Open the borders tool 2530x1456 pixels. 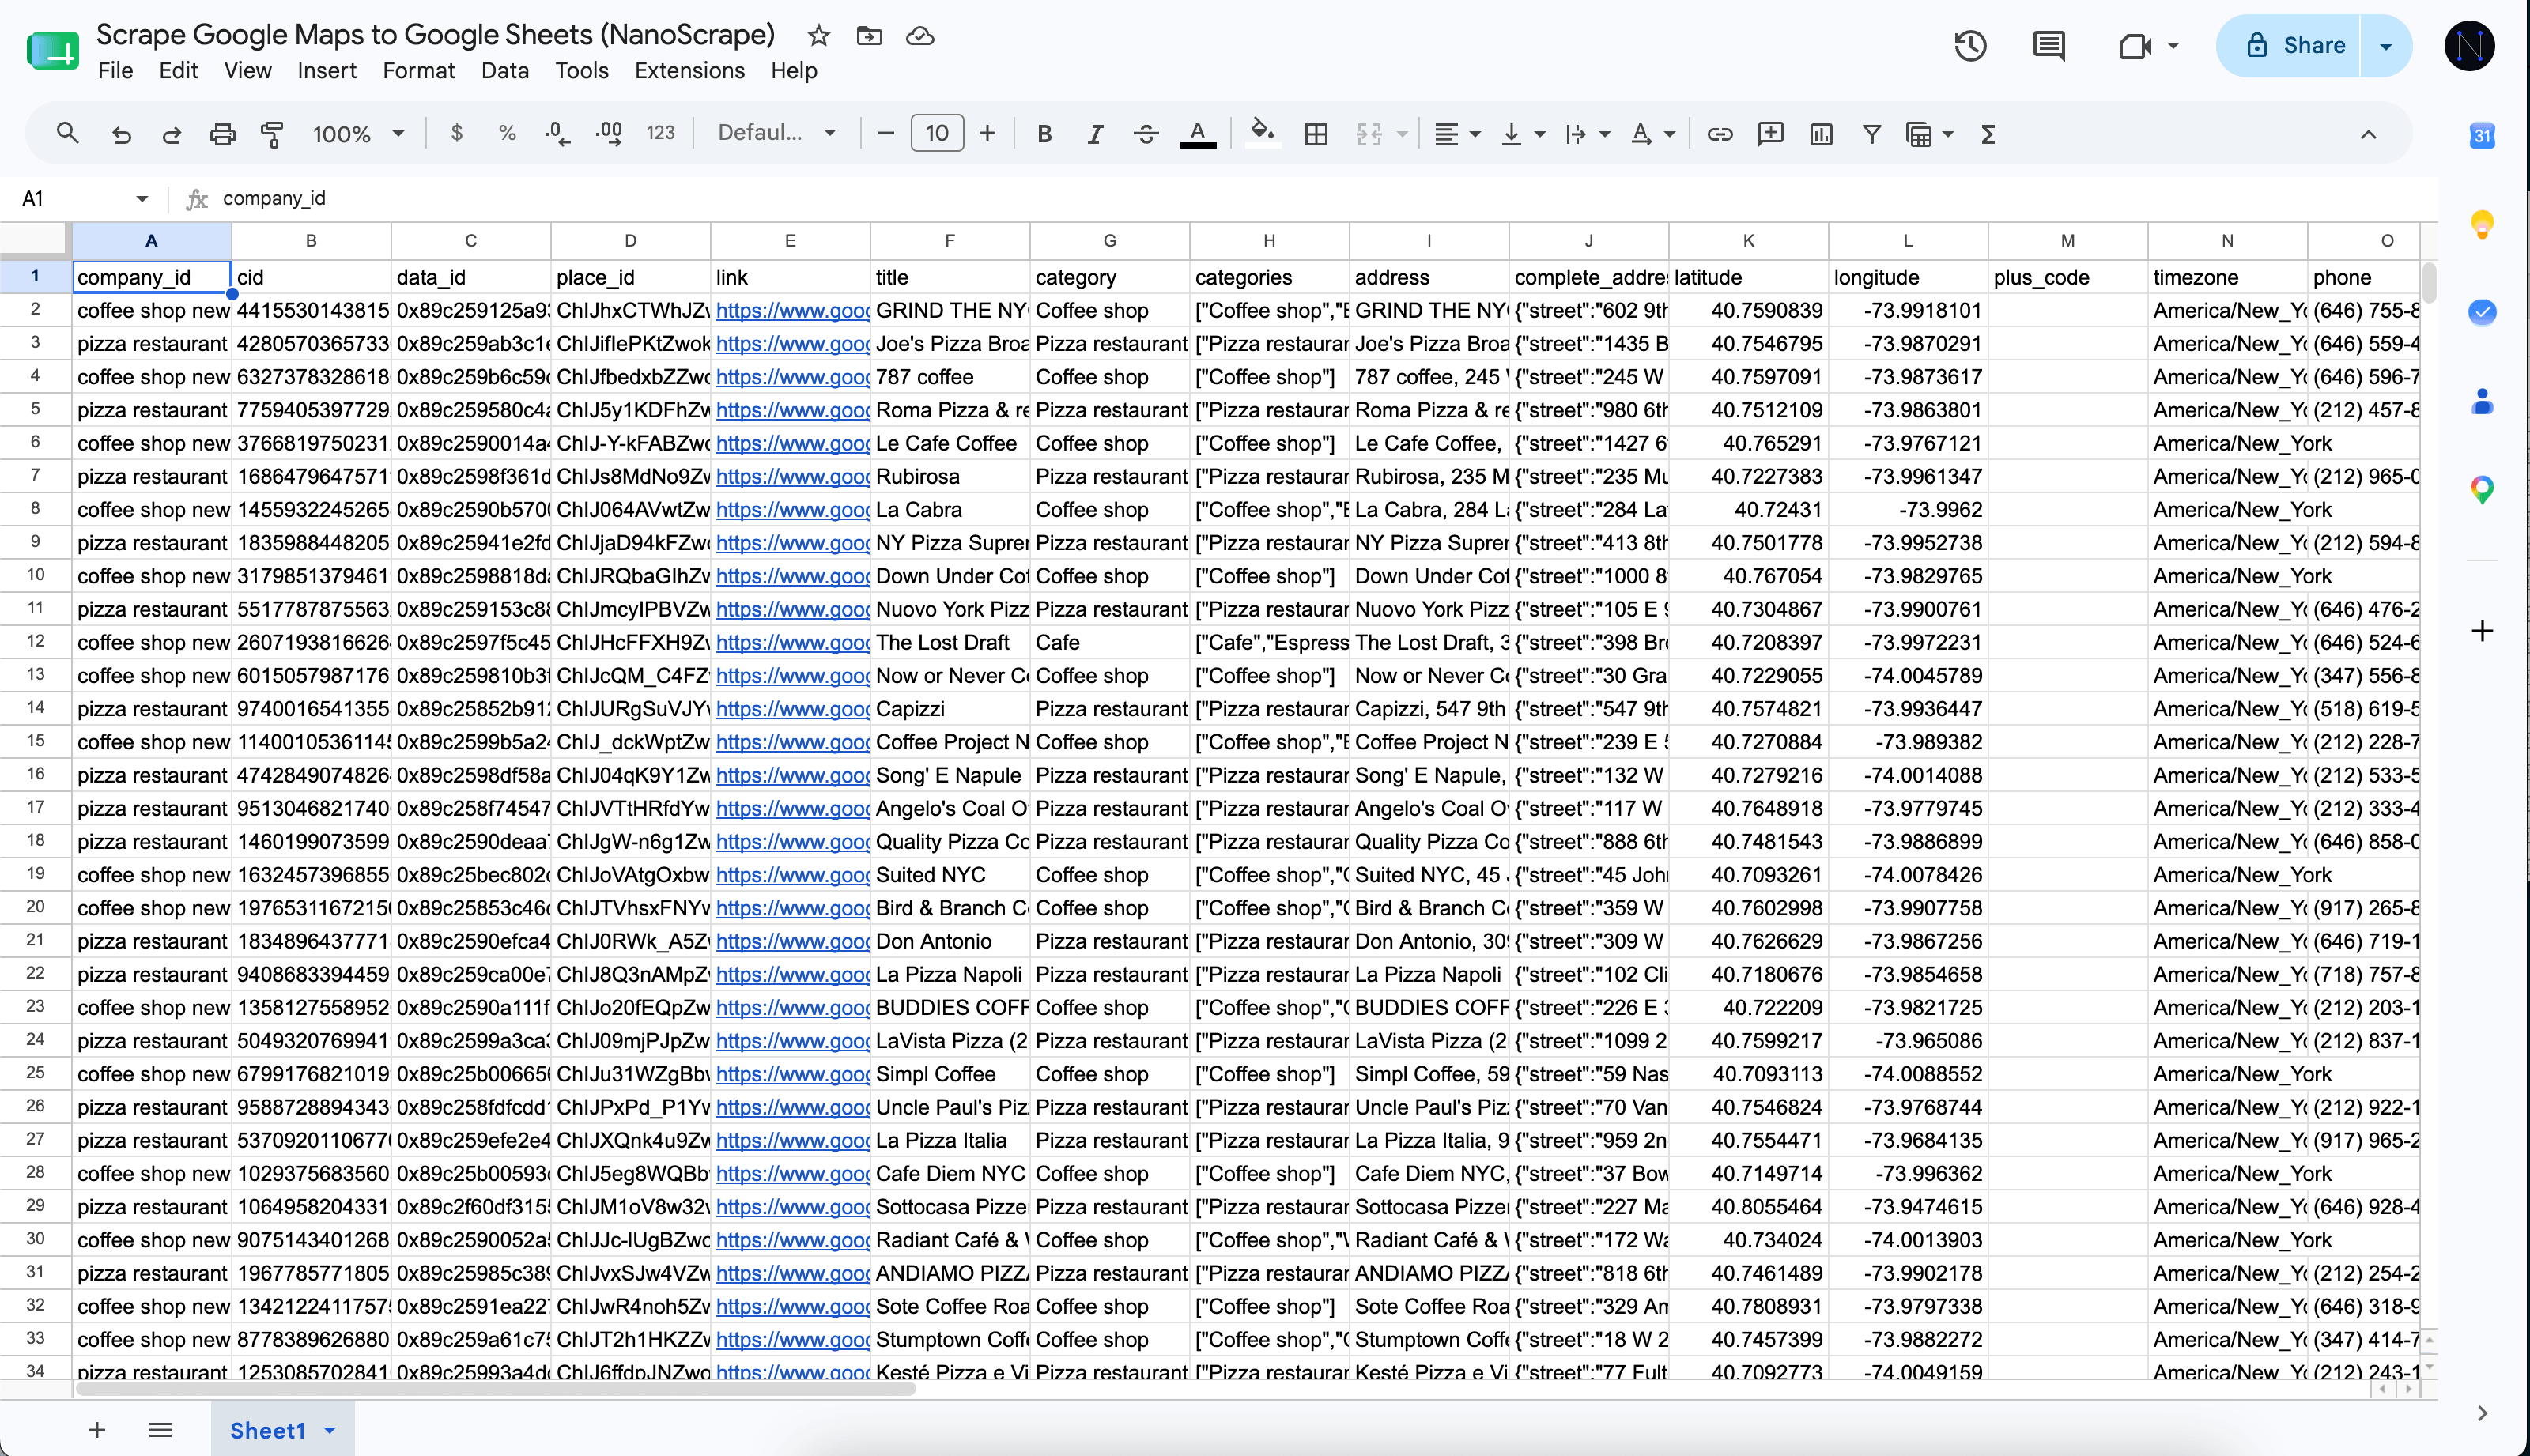click(x=1317, y=134)
